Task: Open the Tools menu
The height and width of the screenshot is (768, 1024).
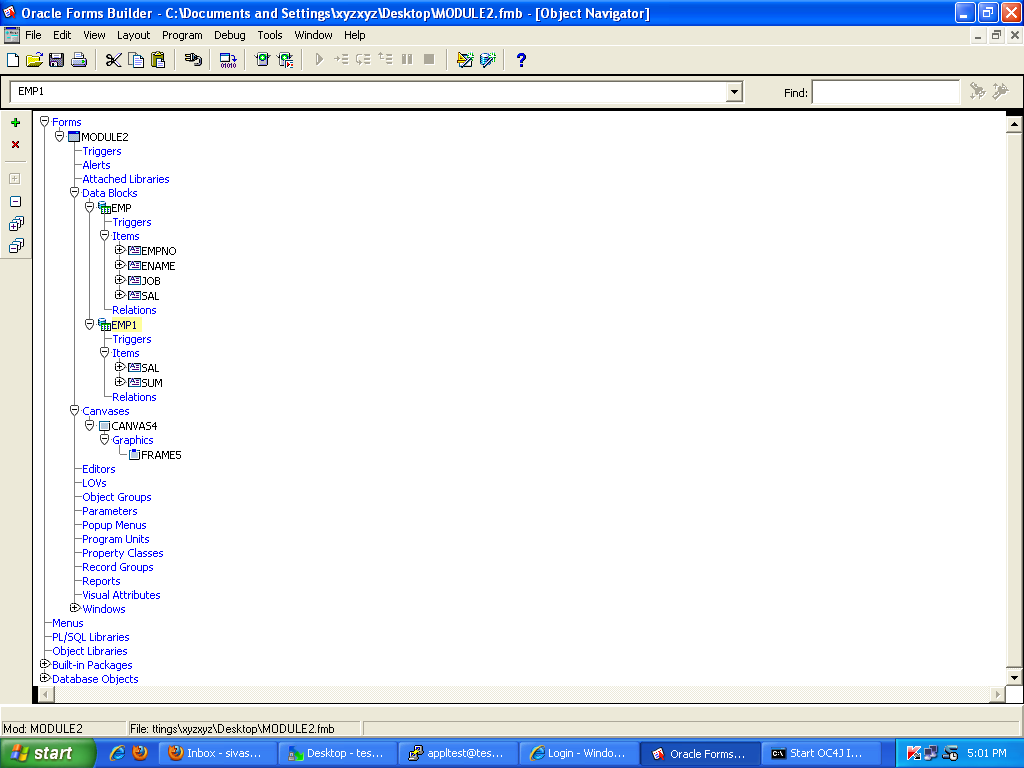Action: pos(270,35)
